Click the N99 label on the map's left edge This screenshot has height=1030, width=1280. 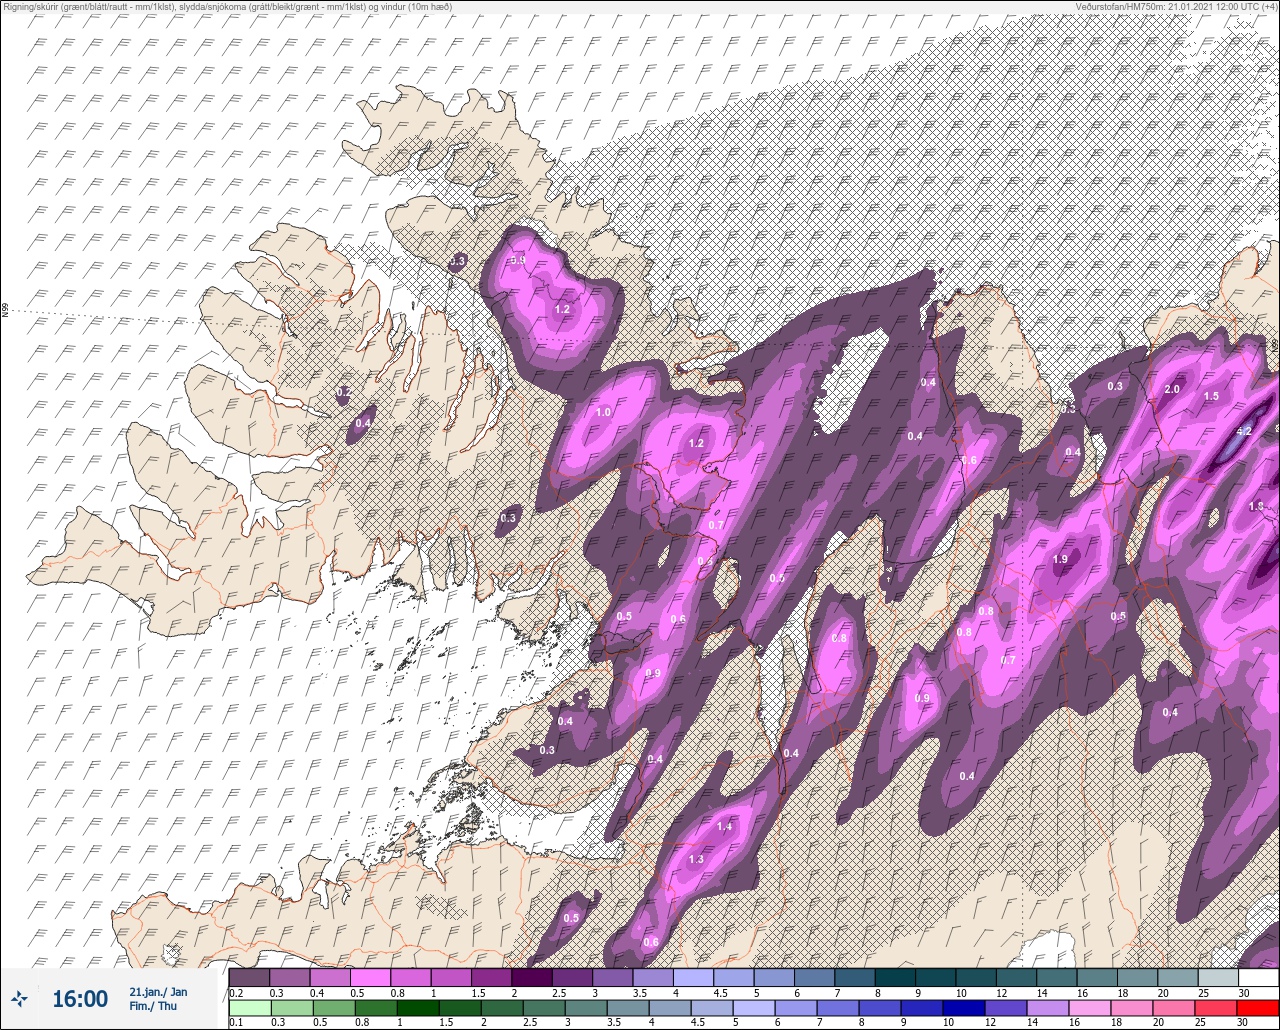(x=5, y=311)
